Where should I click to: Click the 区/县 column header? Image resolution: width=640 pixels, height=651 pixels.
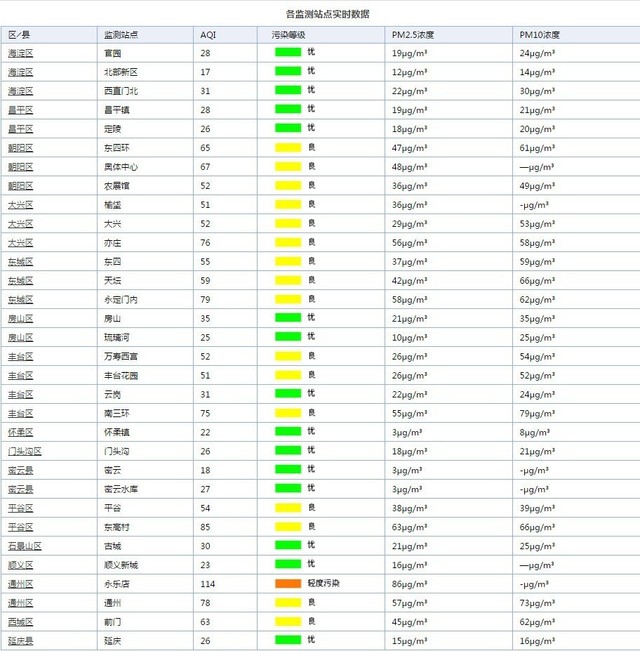[19, 35]
